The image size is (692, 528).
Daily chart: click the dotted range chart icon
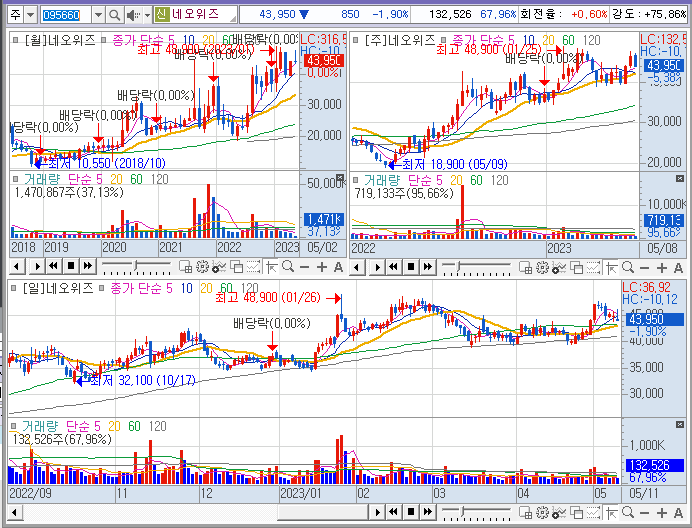tap(593, 512)
